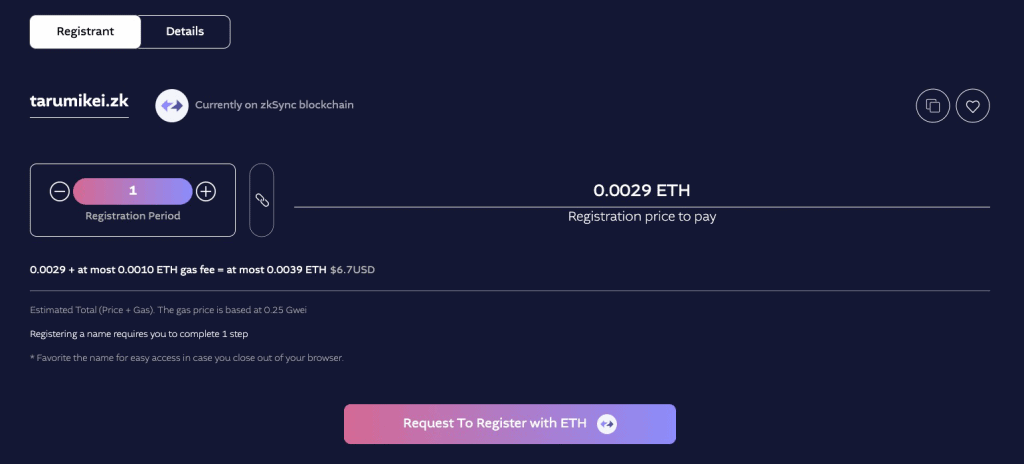1024x464 pixels.
Task: Click the zkSync icon inside the register button
Action: click(x=607, y=424)
